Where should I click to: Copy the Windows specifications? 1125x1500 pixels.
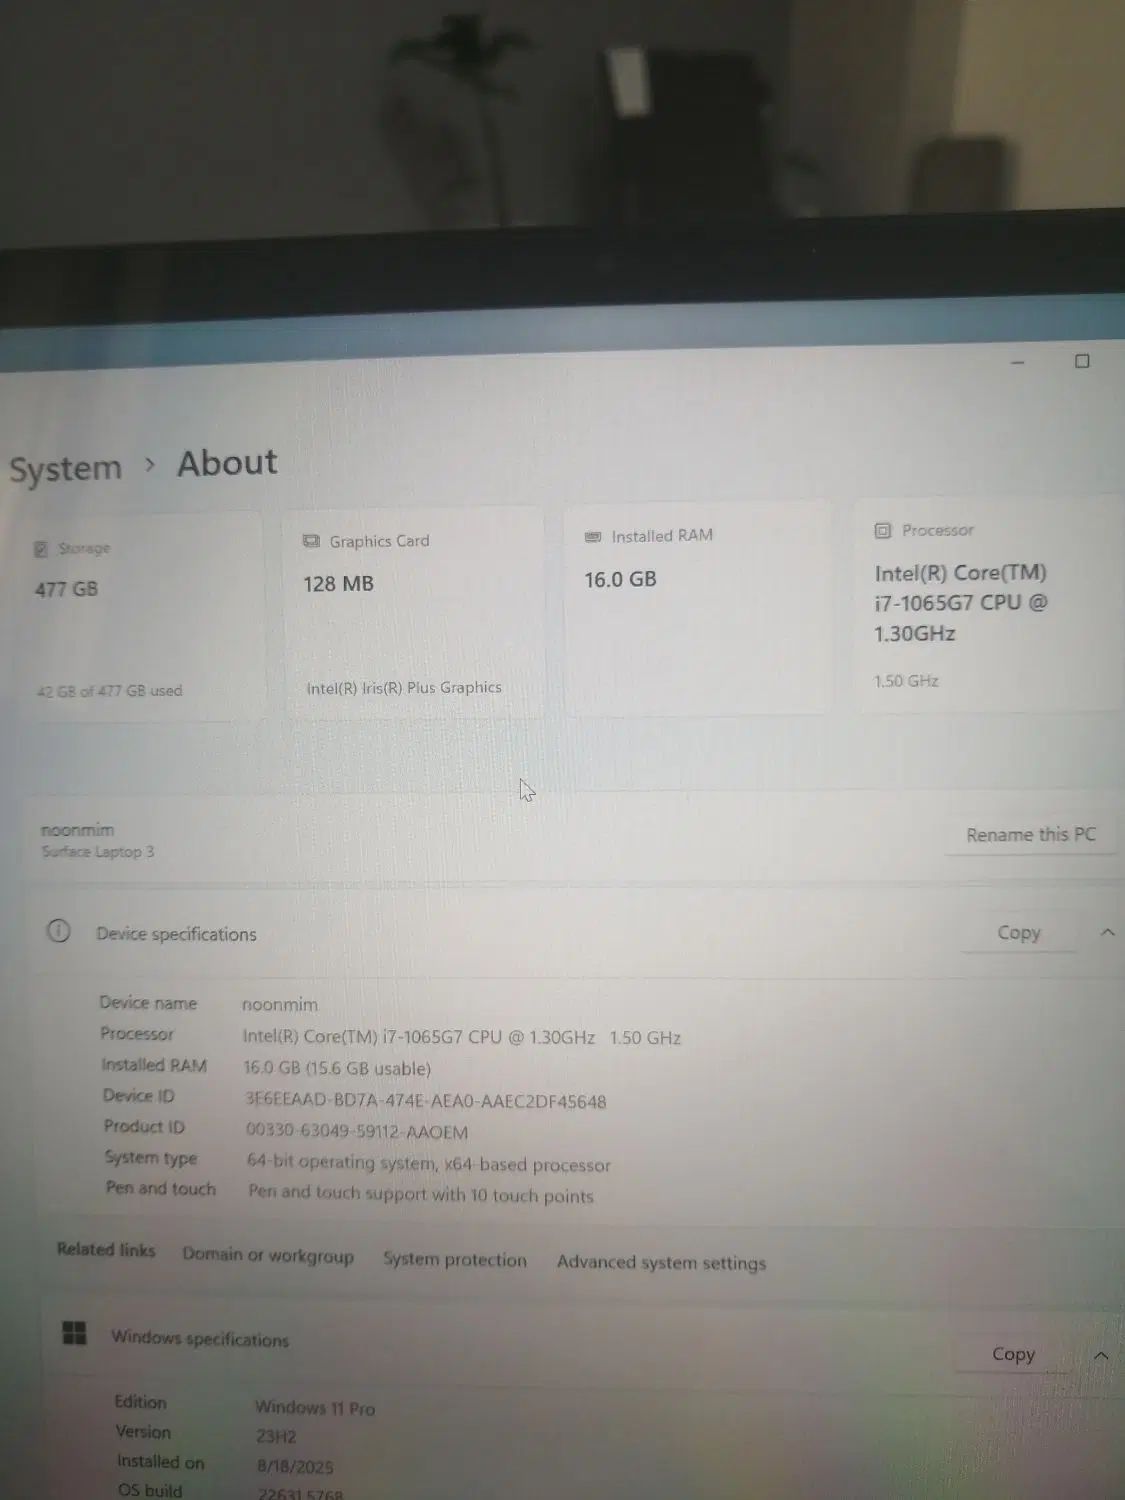pyautogui.click(x=1013, y=1354)
